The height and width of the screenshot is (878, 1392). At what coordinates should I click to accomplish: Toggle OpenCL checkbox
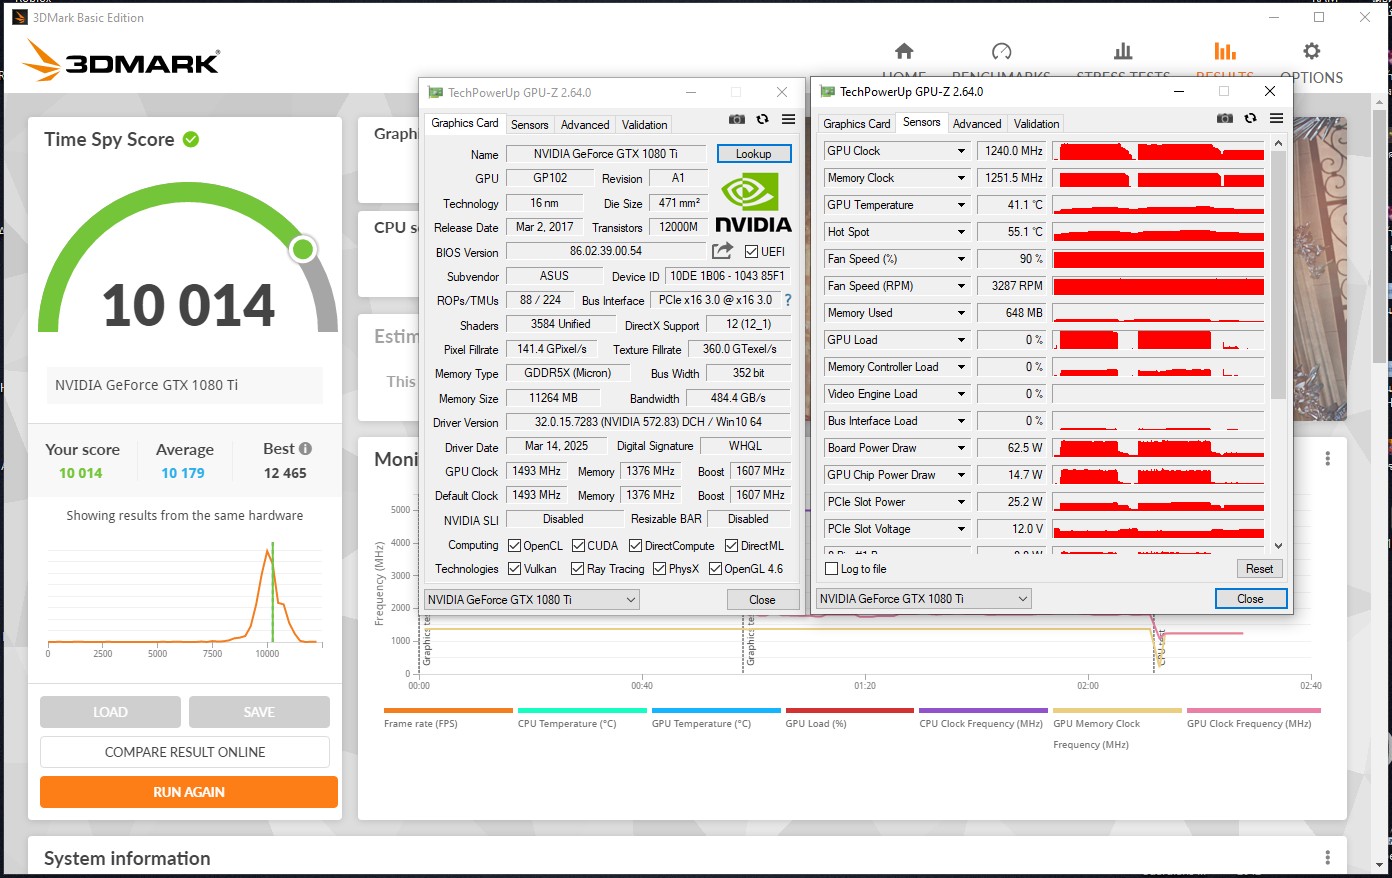click(514, 546)
